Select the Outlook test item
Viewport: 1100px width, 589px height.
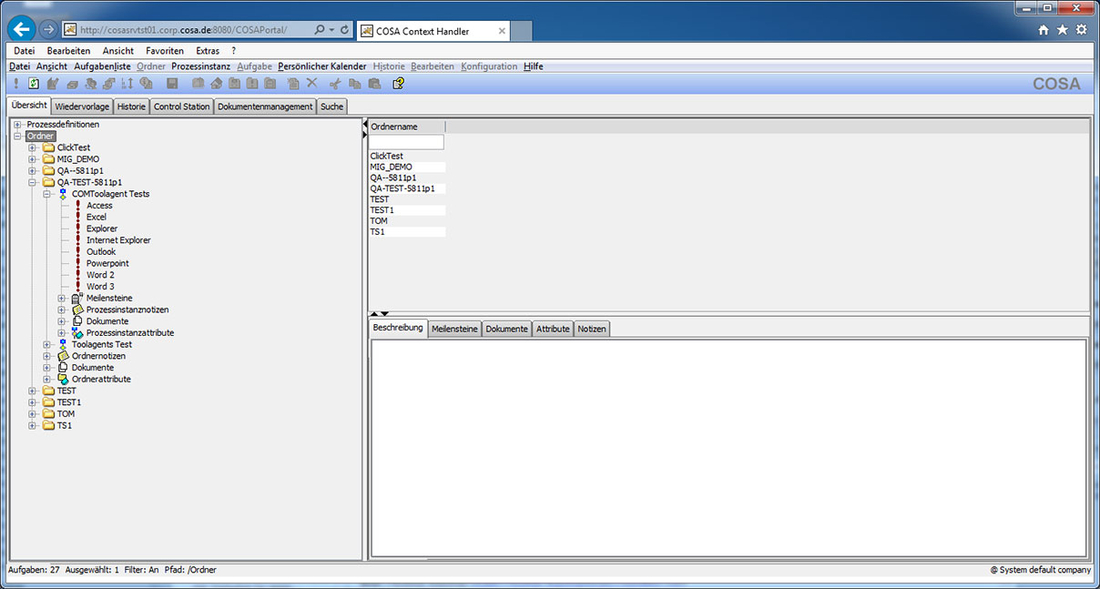coord(100,251)
